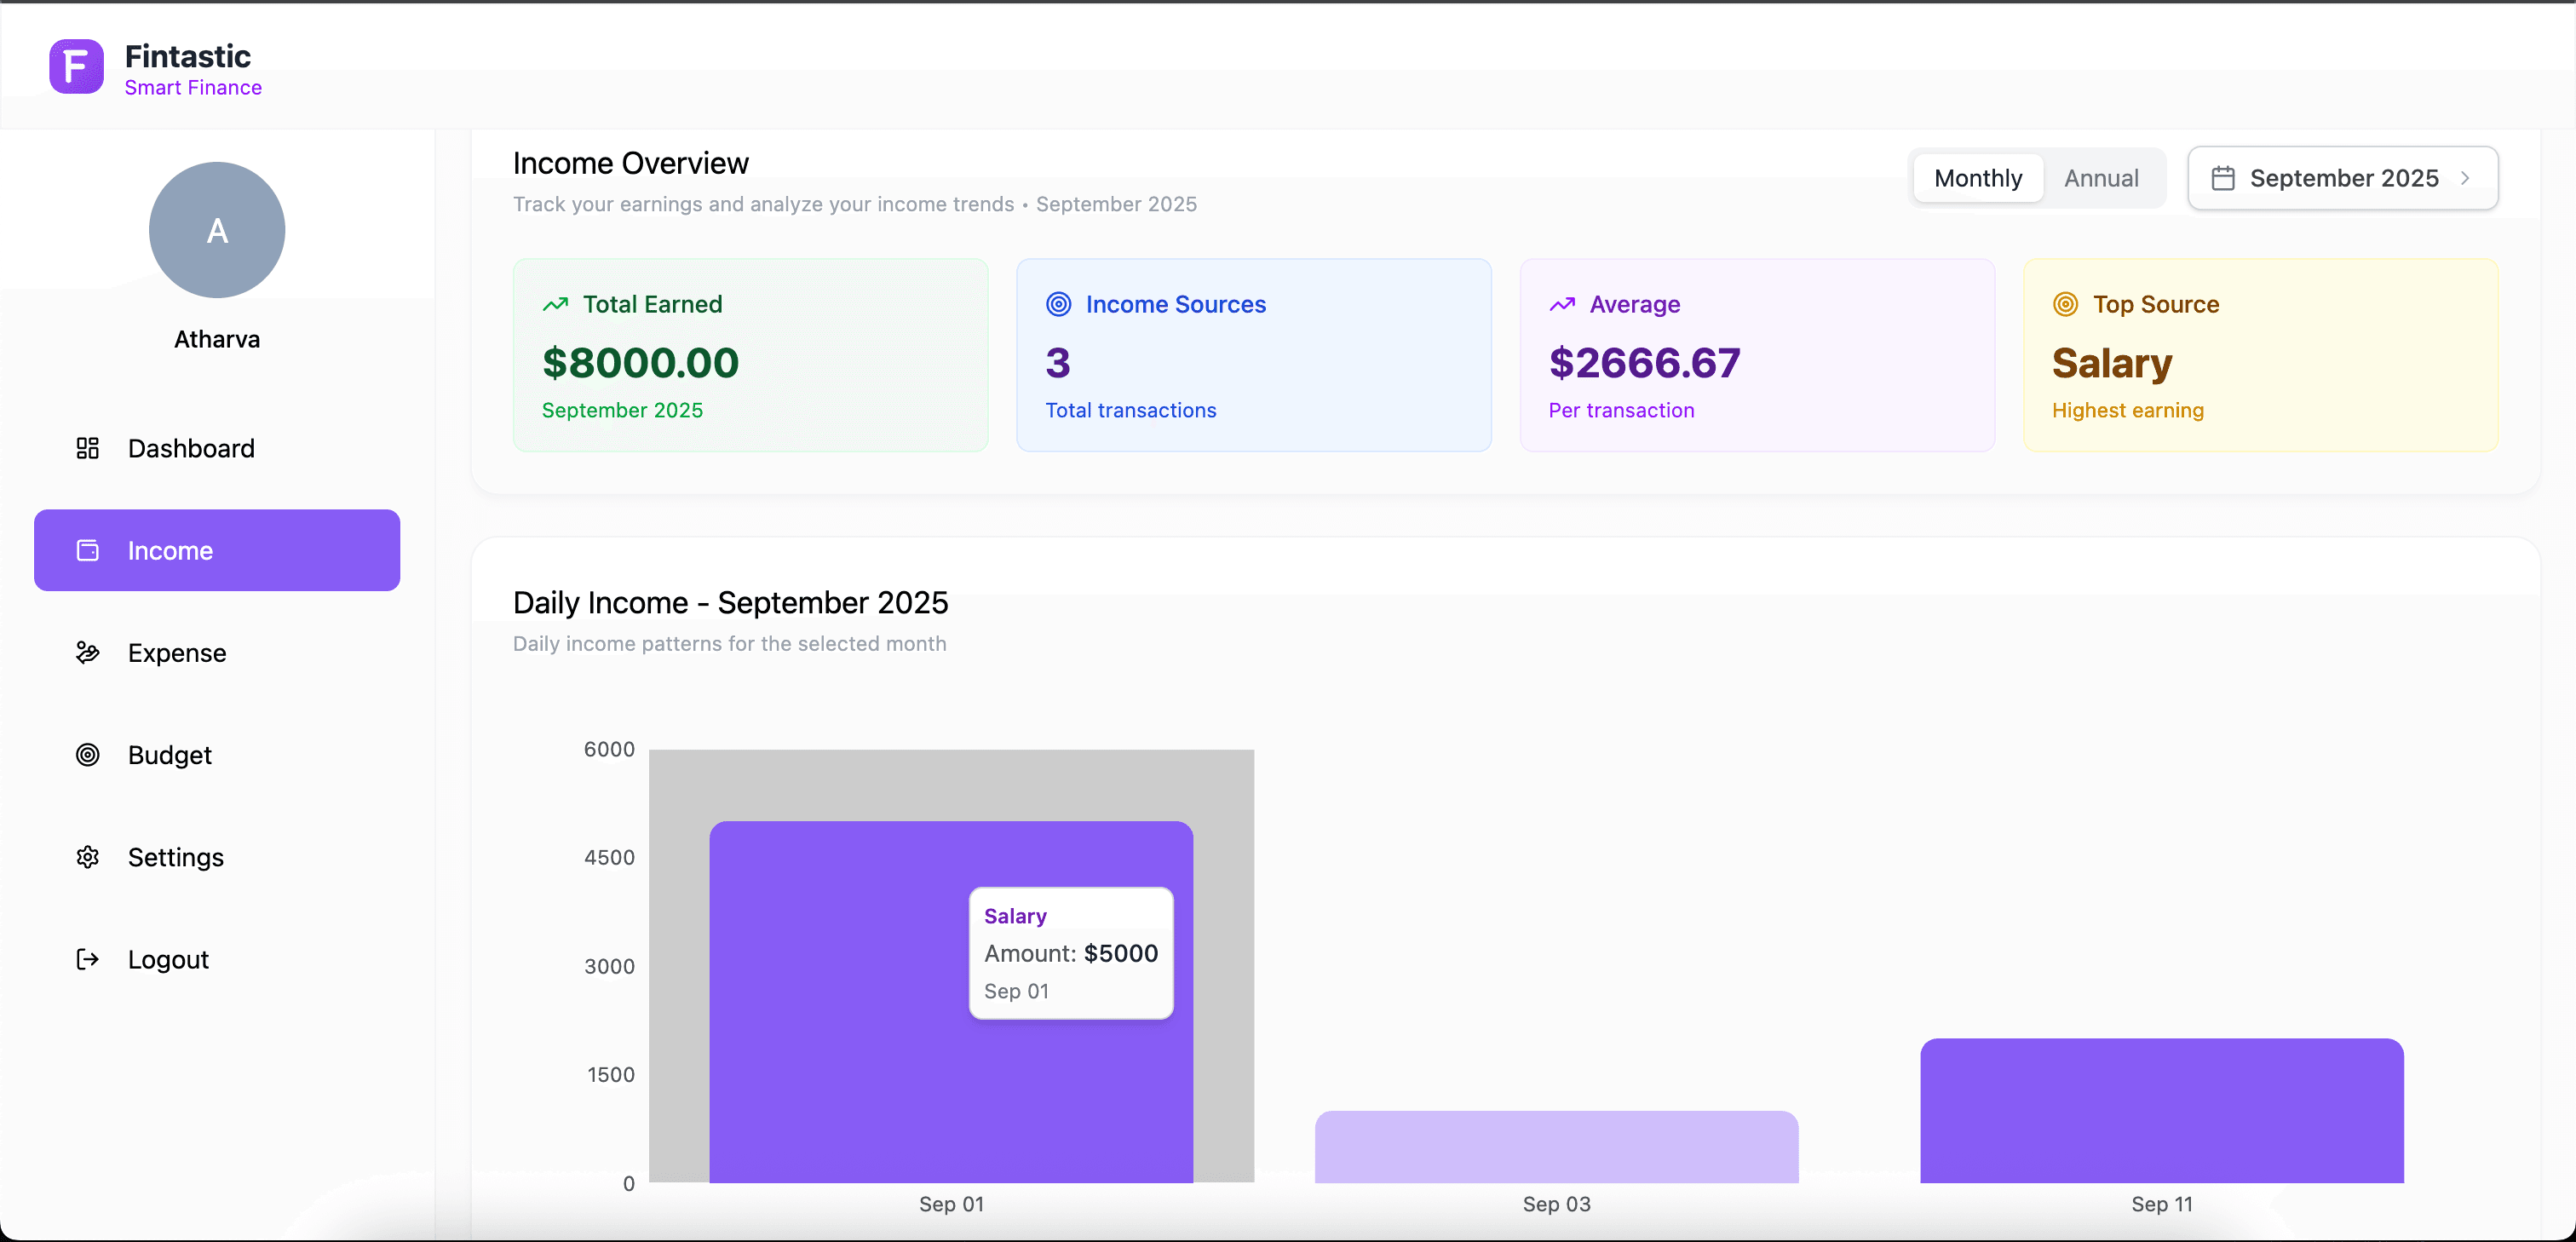Click the Fintastic logo icon
Screen dimensions: 2576x1242
click(75, 66)
